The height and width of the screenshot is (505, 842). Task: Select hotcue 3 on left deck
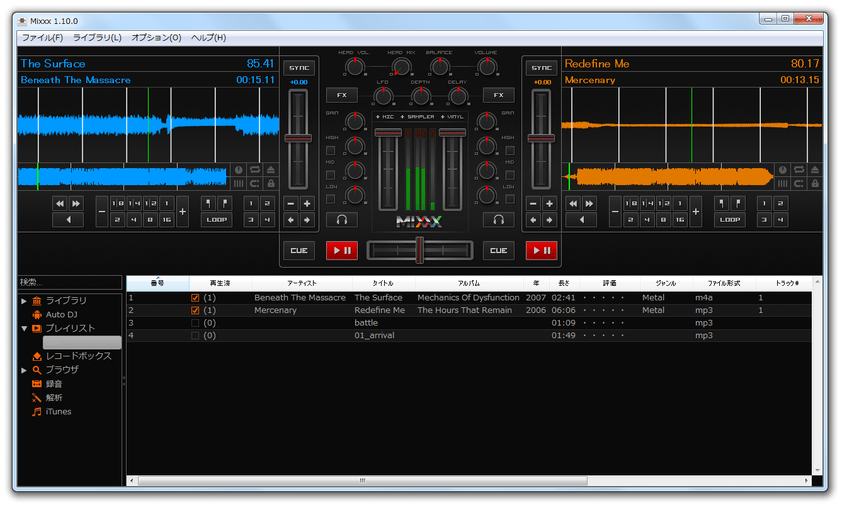click(251, 220)
